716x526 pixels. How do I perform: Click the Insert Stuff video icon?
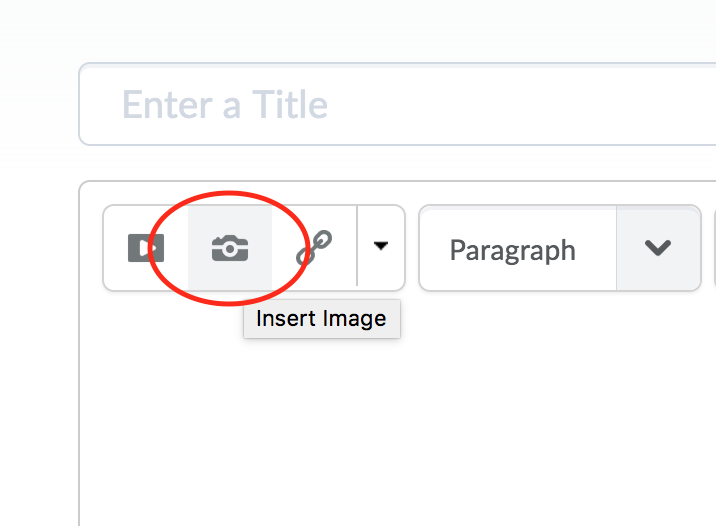coord(146,248)
